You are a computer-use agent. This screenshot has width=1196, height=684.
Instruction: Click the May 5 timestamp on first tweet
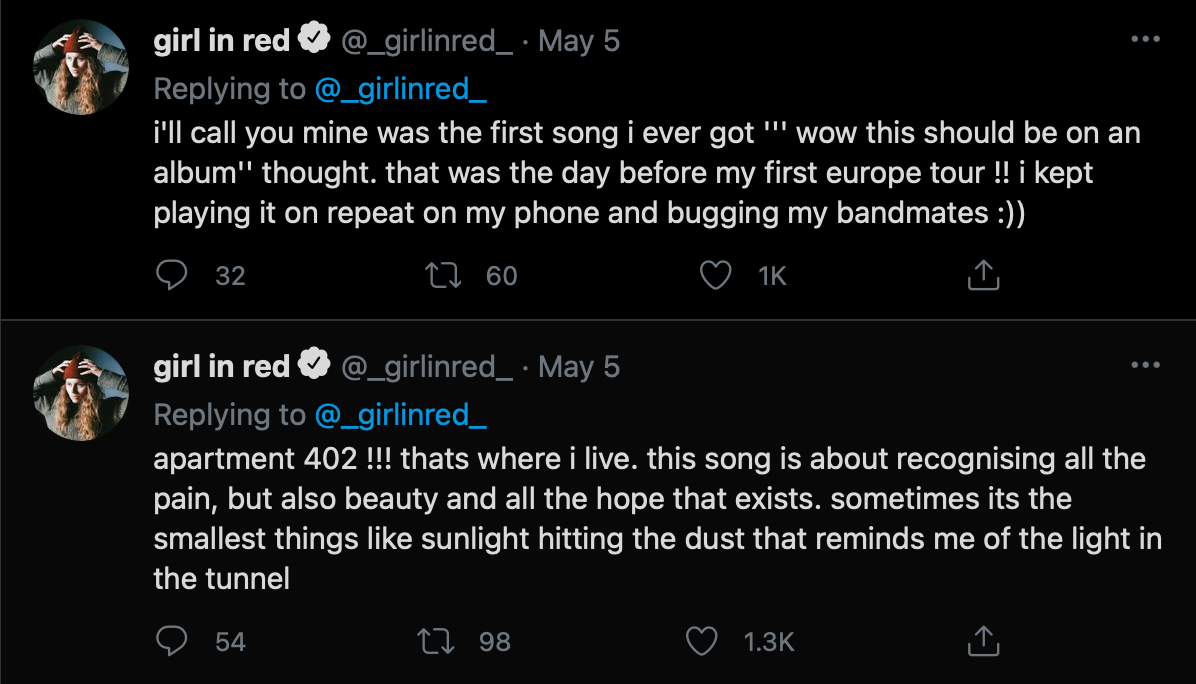(x=579, y=41)
